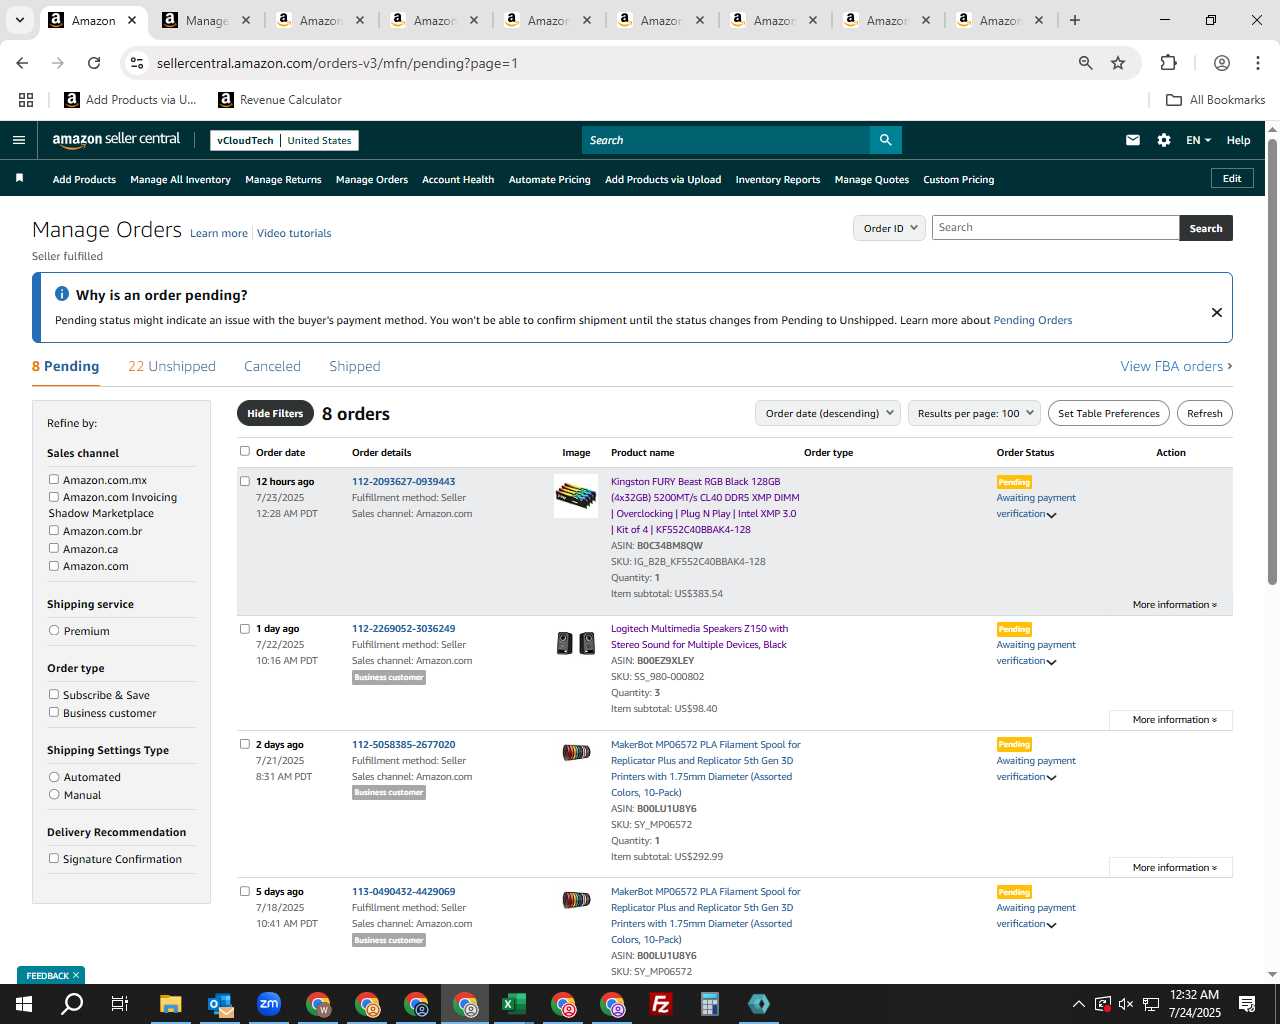Click the Kingston FURY RAM product thumbnail
Viewport: 1280px width, 1024px height.
coord(576,496)
